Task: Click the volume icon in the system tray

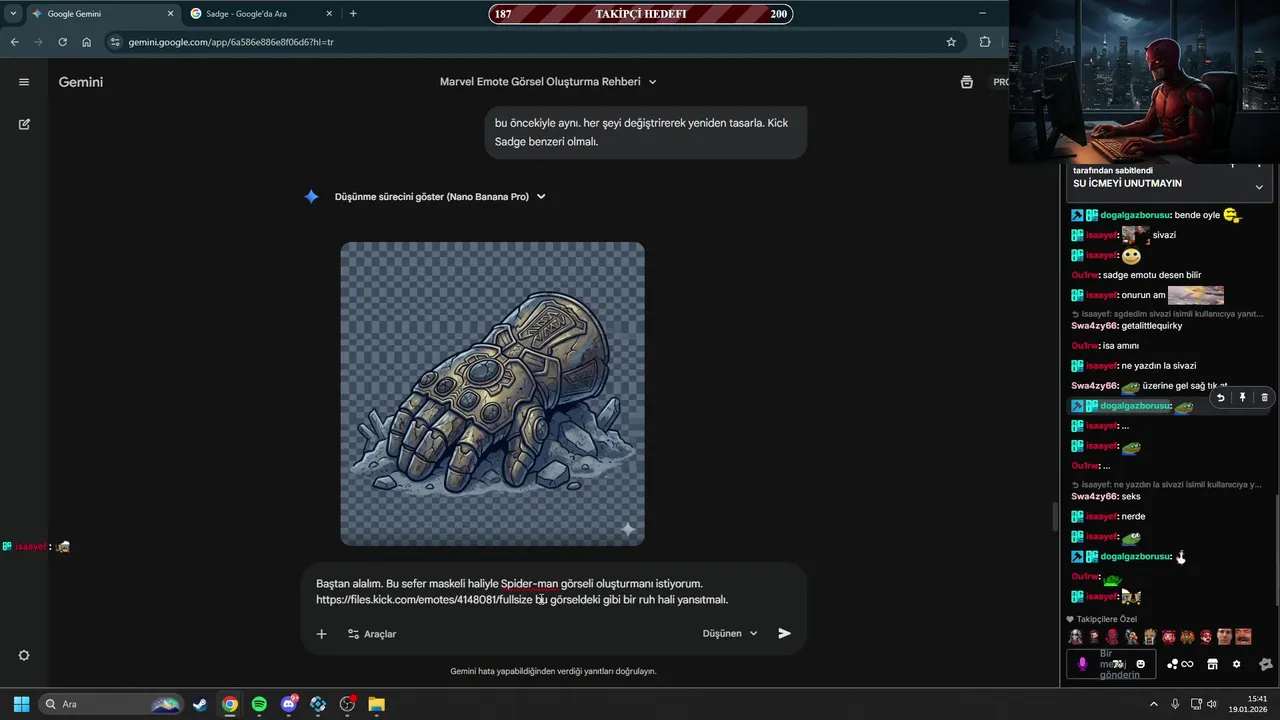Action: (x=1211, y=704)
